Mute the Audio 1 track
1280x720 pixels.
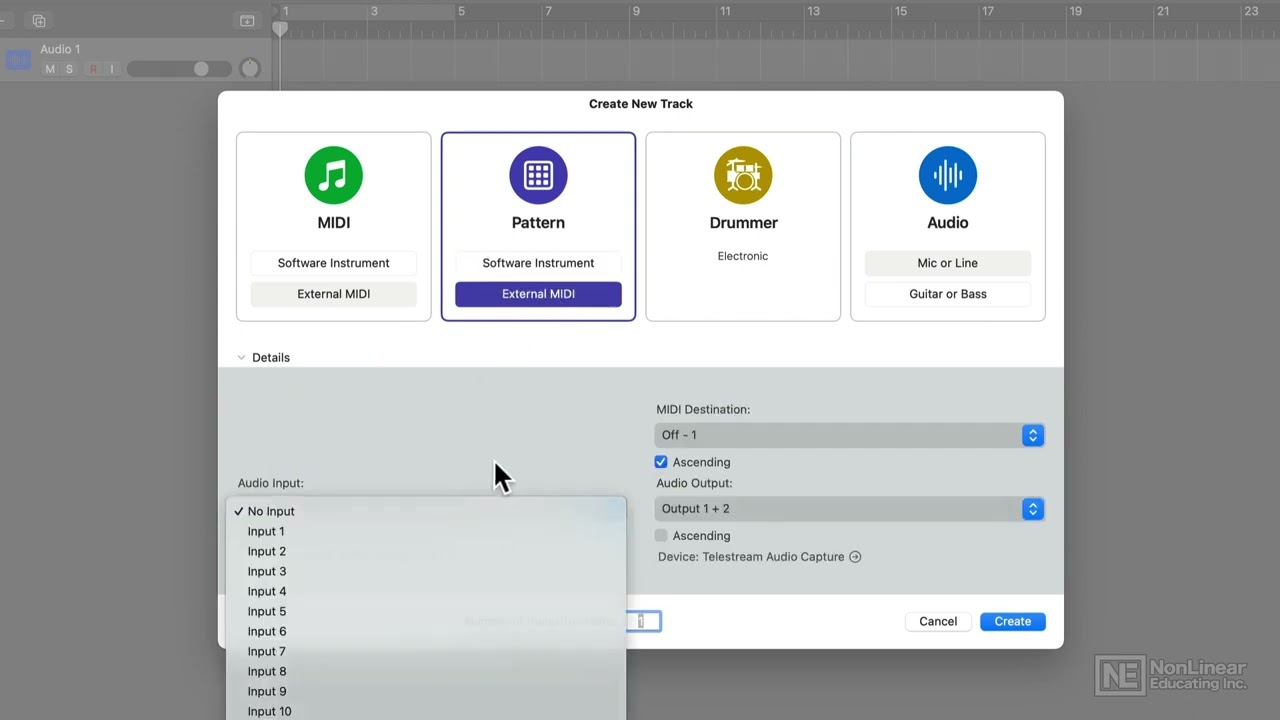click(x=50, y=69)
